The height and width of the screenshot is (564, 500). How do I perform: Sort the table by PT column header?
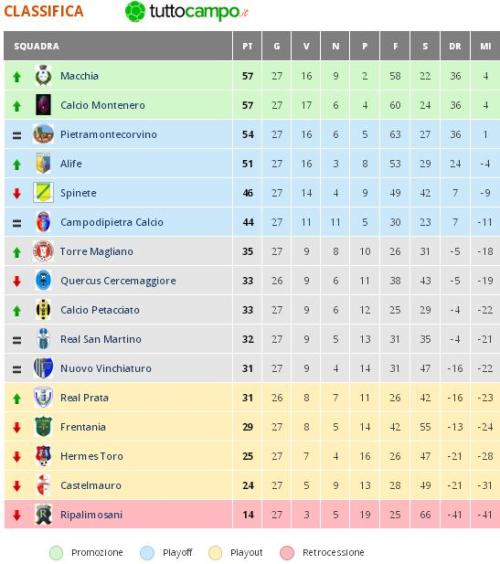[x=247, y=46]
